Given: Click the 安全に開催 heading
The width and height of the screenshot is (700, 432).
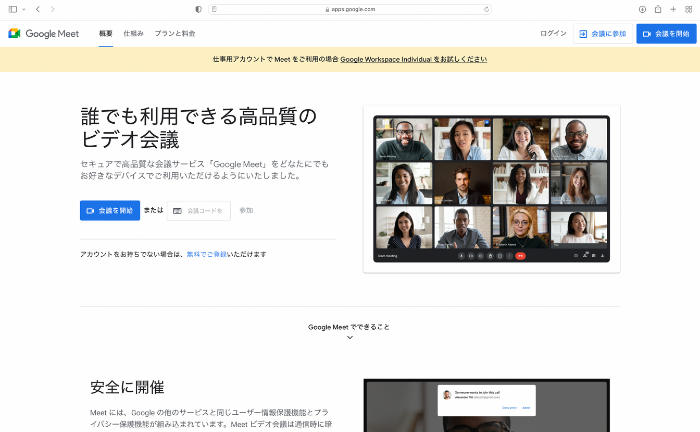Looking at the screenshot, I should coord(127,387).
